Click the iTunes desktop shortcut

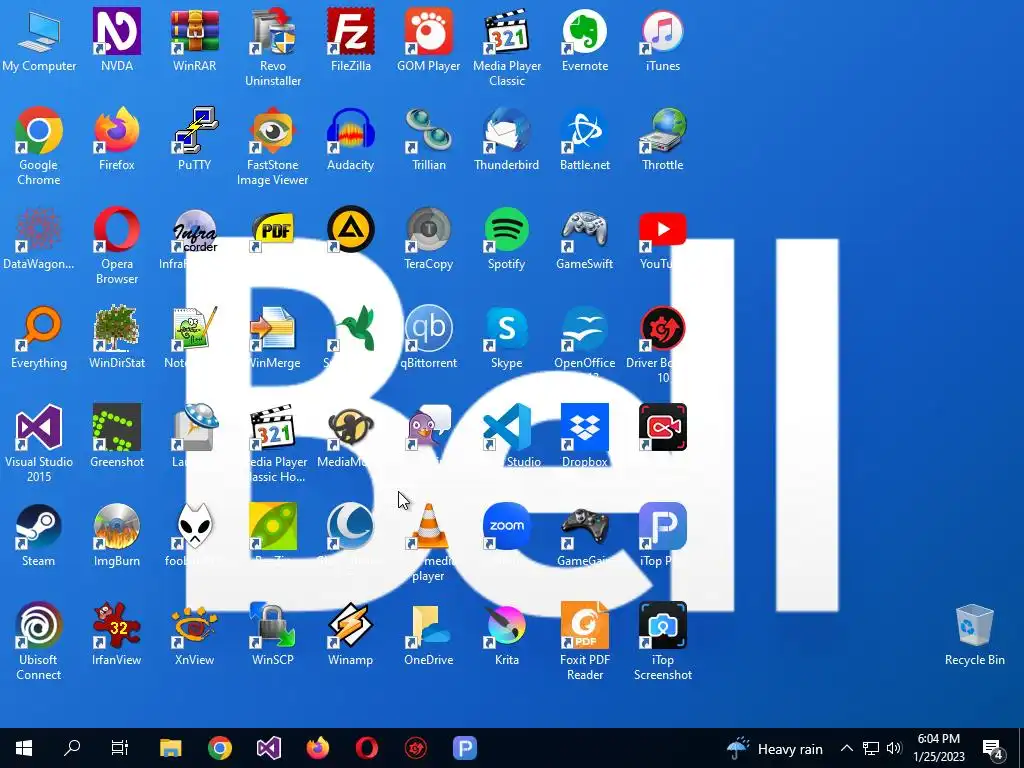[663, 32]
